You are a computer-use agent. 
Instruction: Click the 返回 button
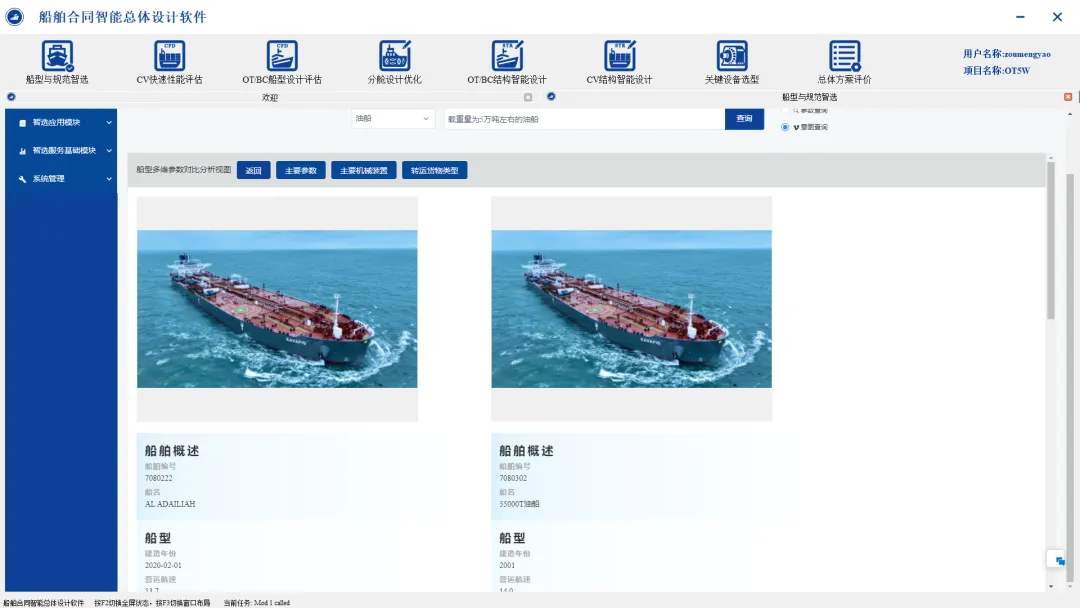point(253,171)
